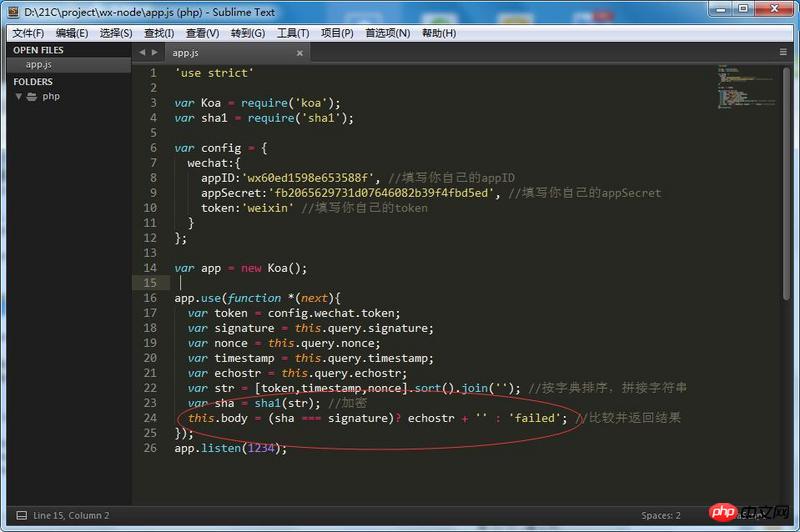The height and width of the screenshot is (532, 800).
Task: Click line number 15 in gutter
Action: [x=150, y=283]
